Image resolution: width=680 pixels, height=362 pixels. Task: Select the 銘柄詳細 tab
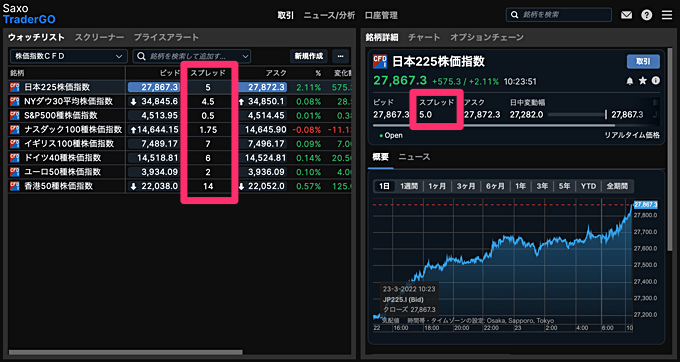[382, 37]
